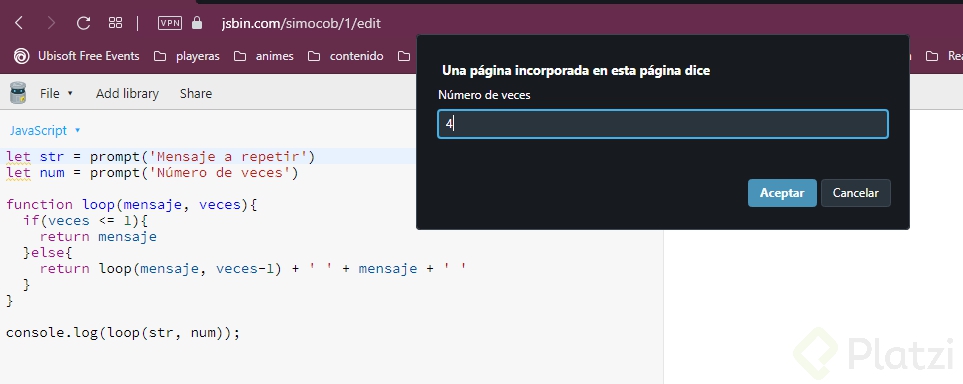Click the Número de veces input field

click(x=663, y=124)
